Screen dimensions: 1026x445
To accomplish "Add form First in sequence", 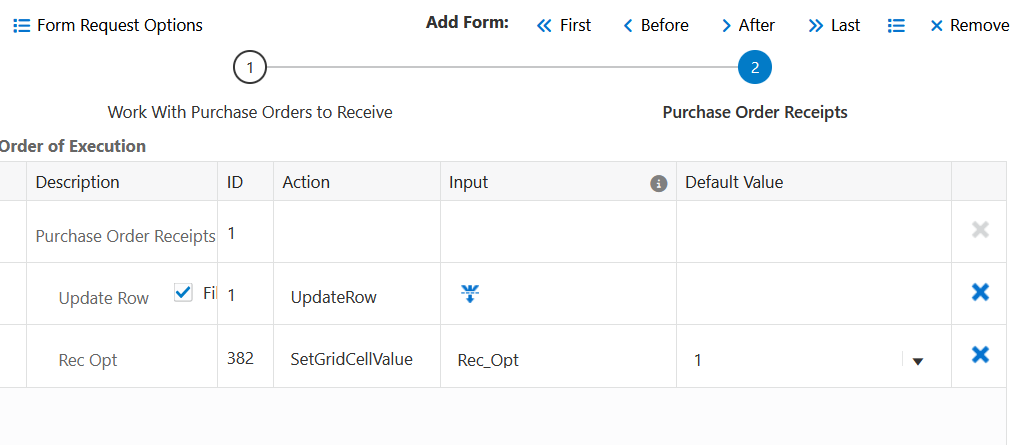I will point(564,26).
